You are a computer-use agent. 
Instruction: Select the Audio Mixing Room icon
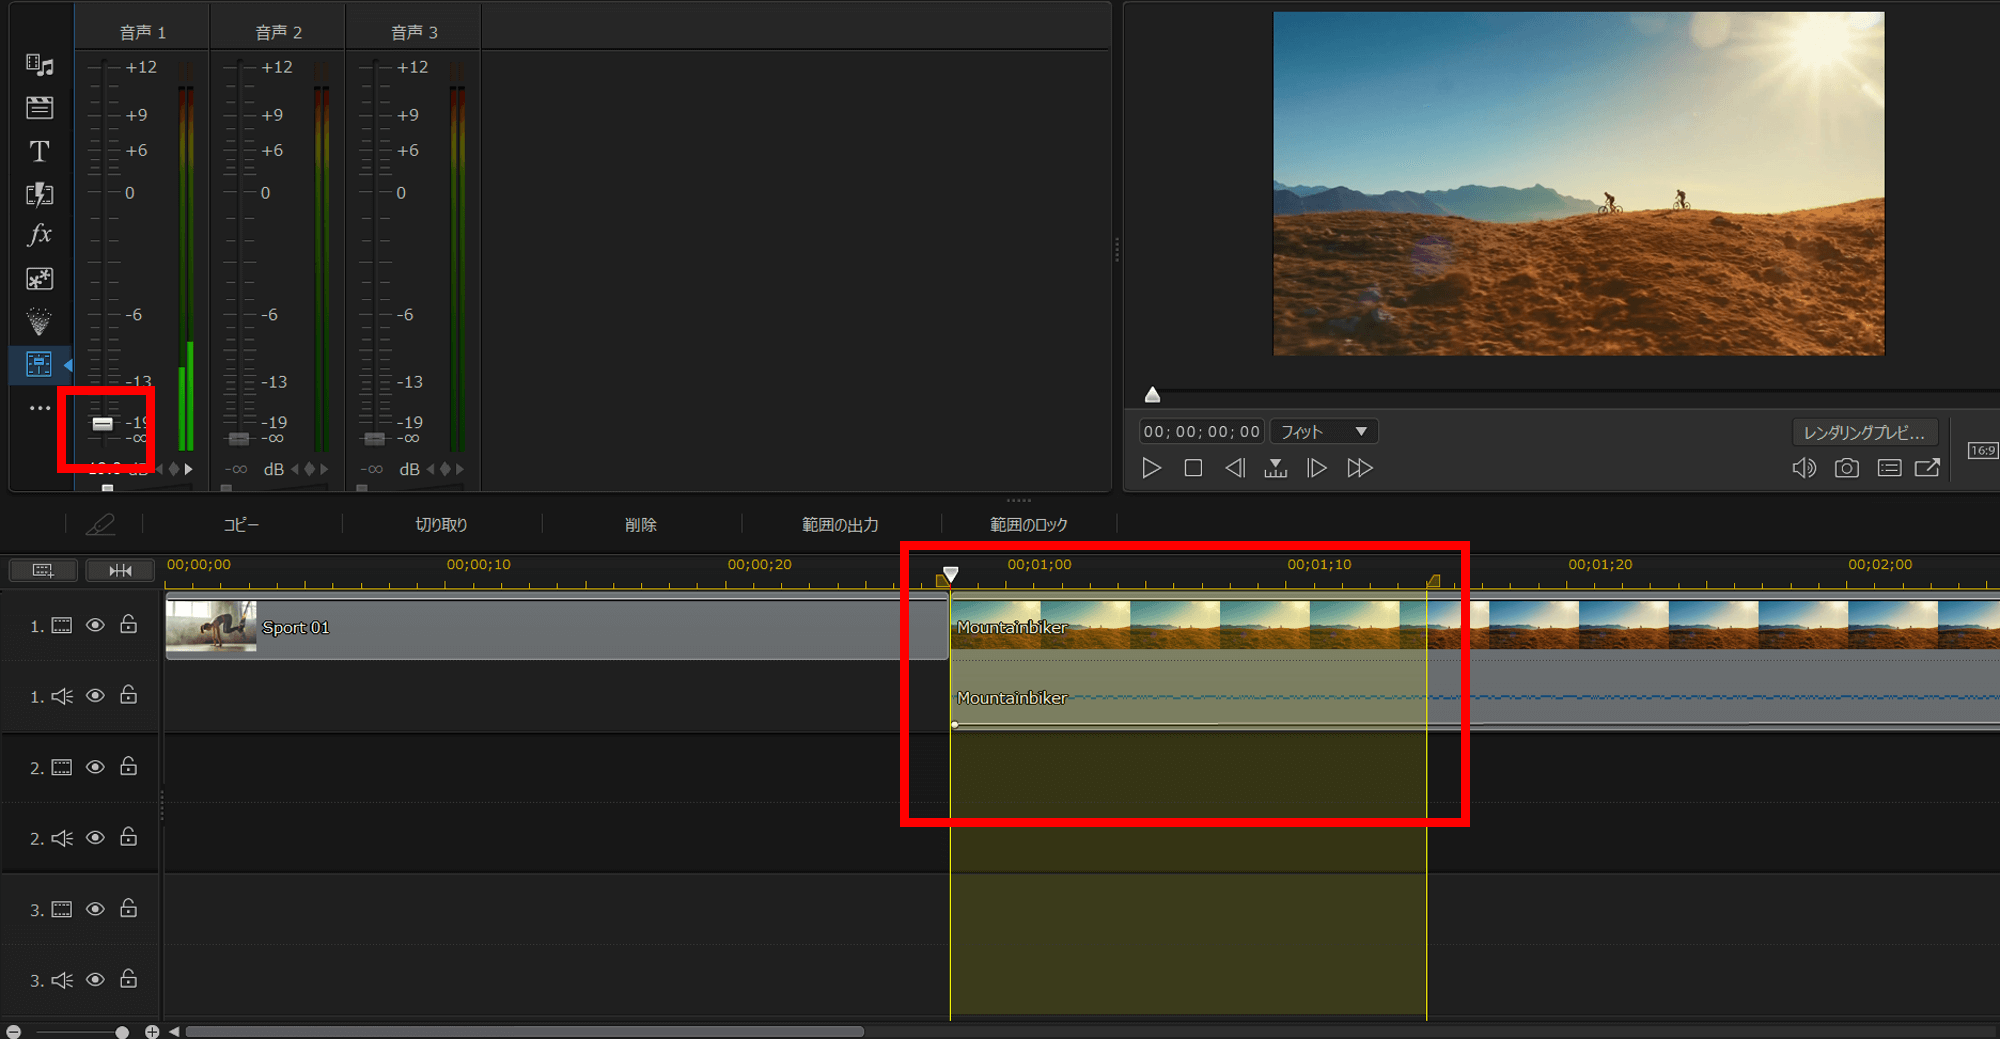[x=39, y=364]
